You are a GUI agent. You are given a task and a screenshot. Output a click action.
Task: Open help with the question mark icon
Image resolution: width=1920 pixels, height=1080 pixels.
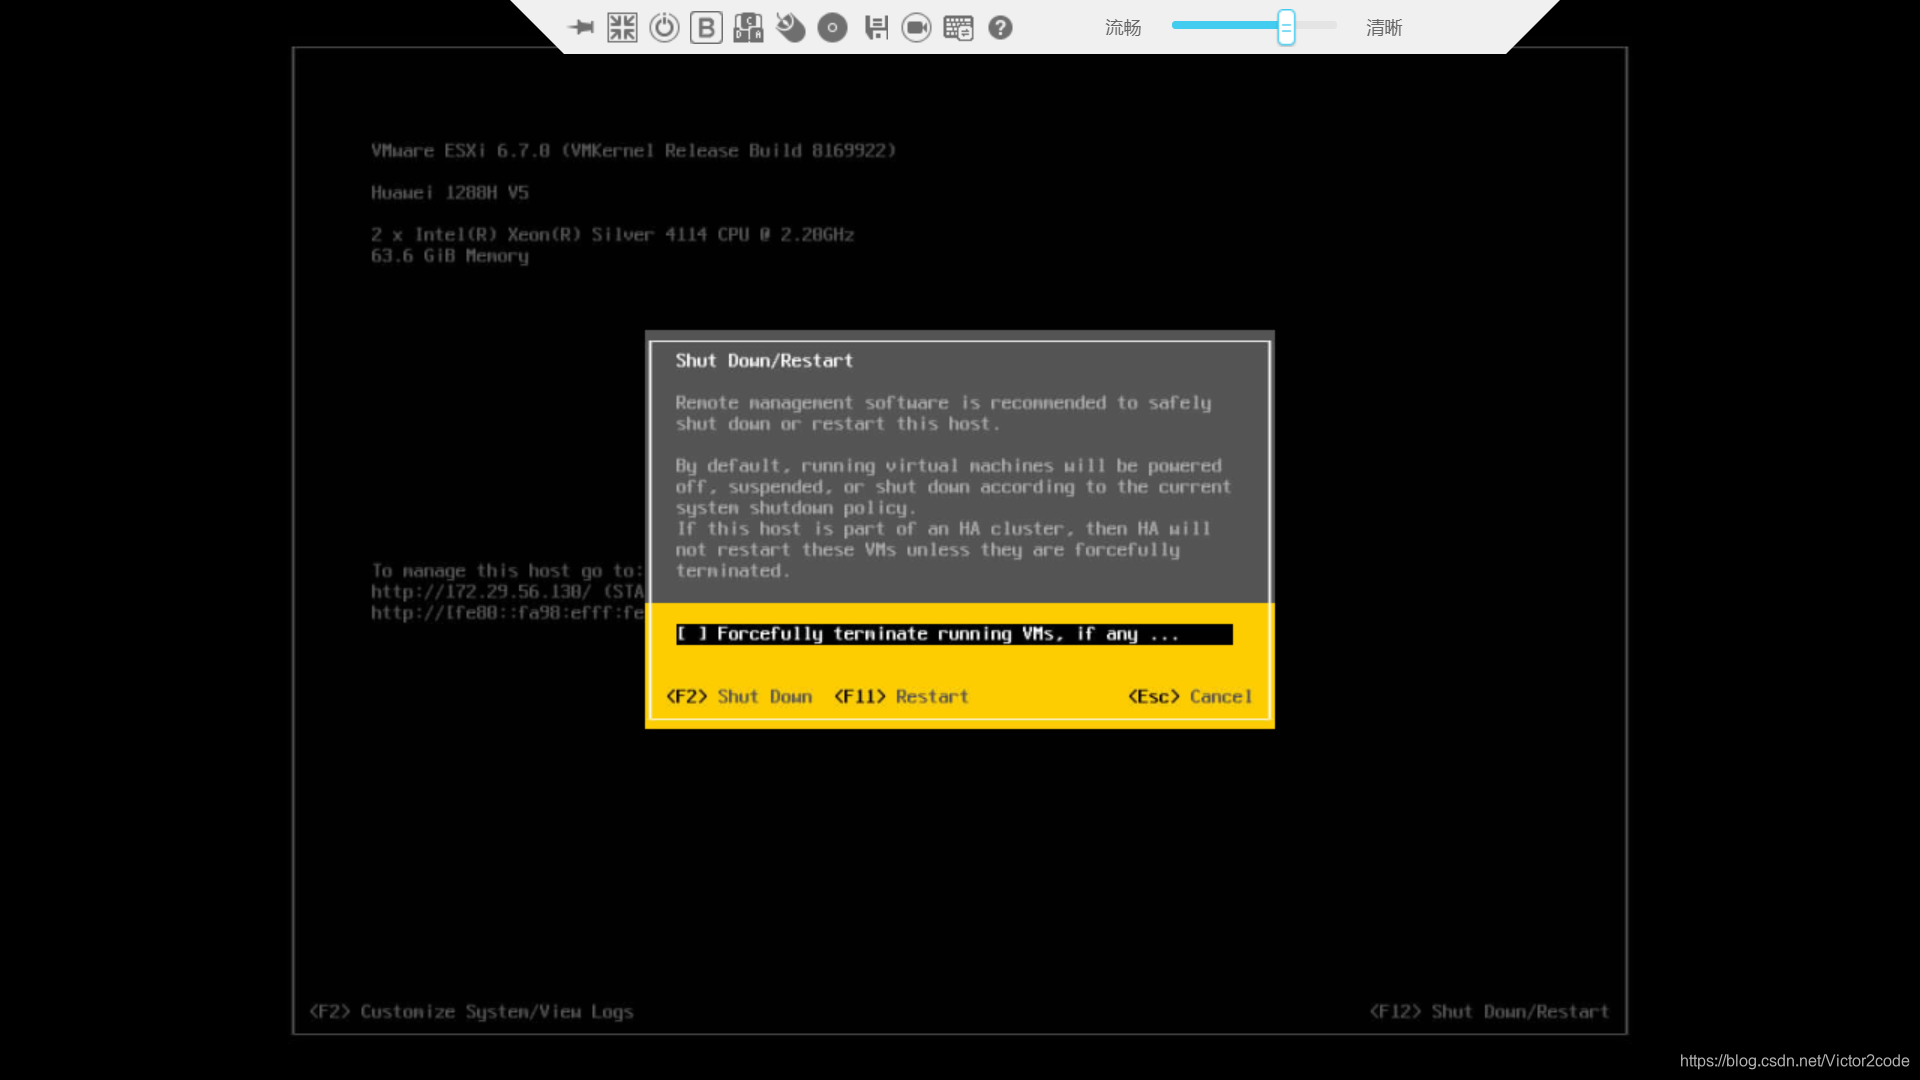(1000, 27)
